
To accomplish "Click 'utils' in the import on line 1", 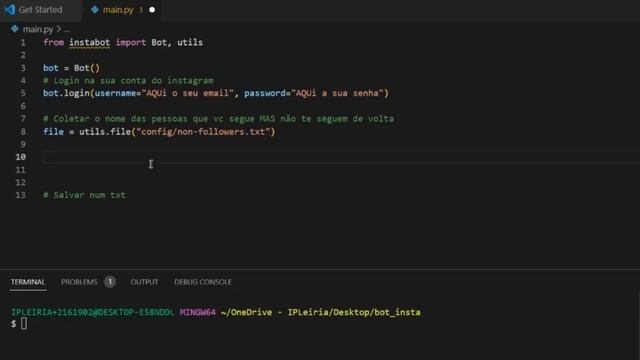I will tap(190, 42).
